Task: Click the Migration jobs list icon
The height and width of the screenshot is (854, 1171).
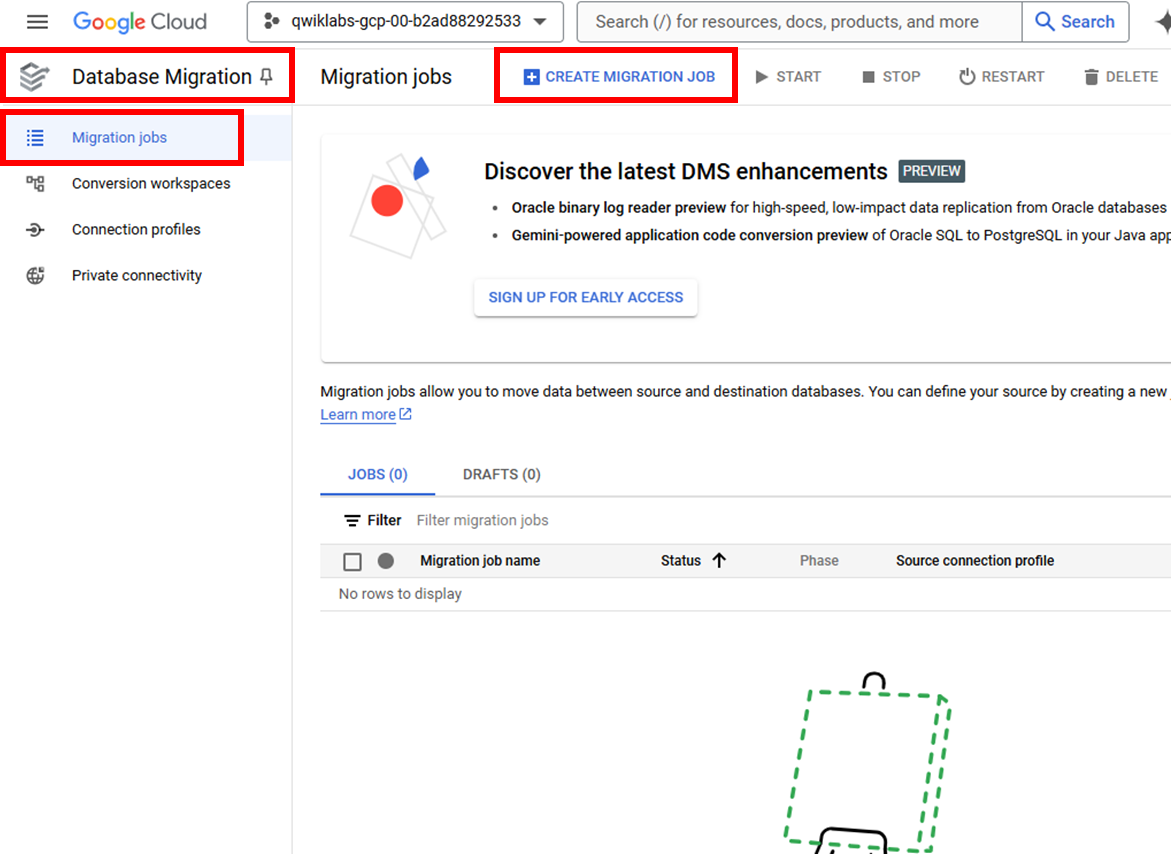Action: coord(35,137)
